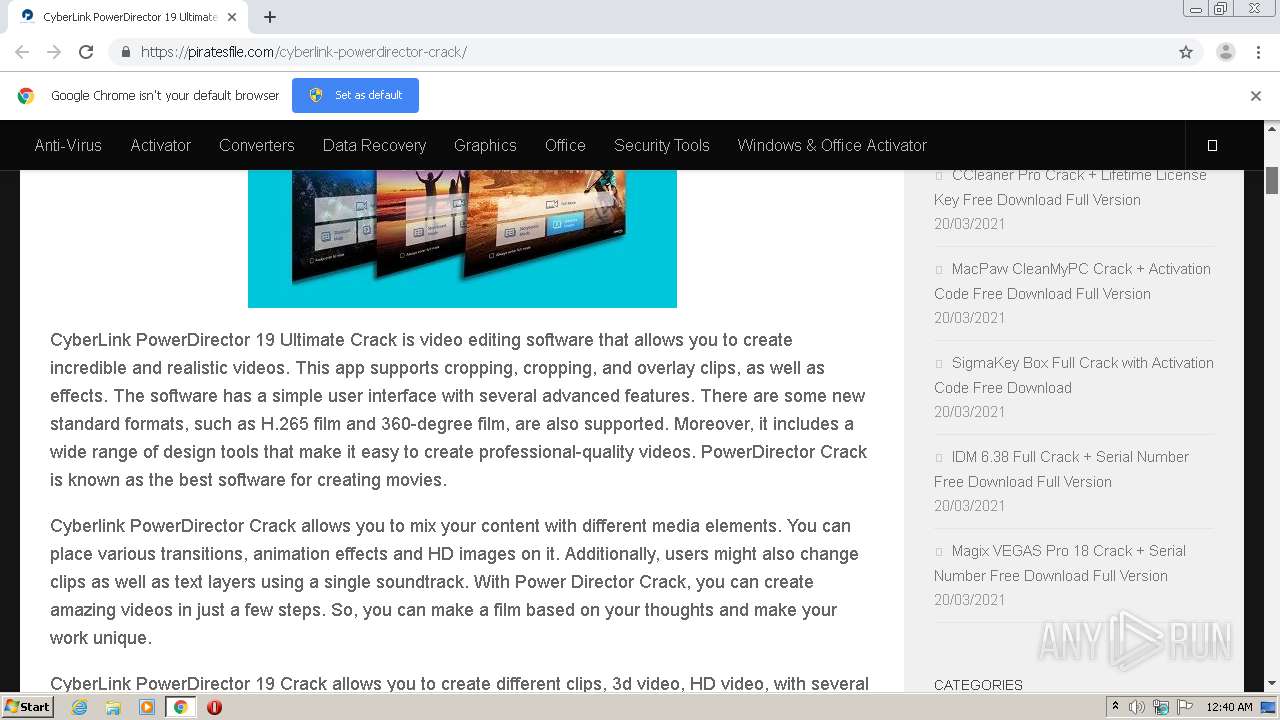Open the IDM 6.38 Full Crack post
The image size is (1280, 720).
(1061, 469)
